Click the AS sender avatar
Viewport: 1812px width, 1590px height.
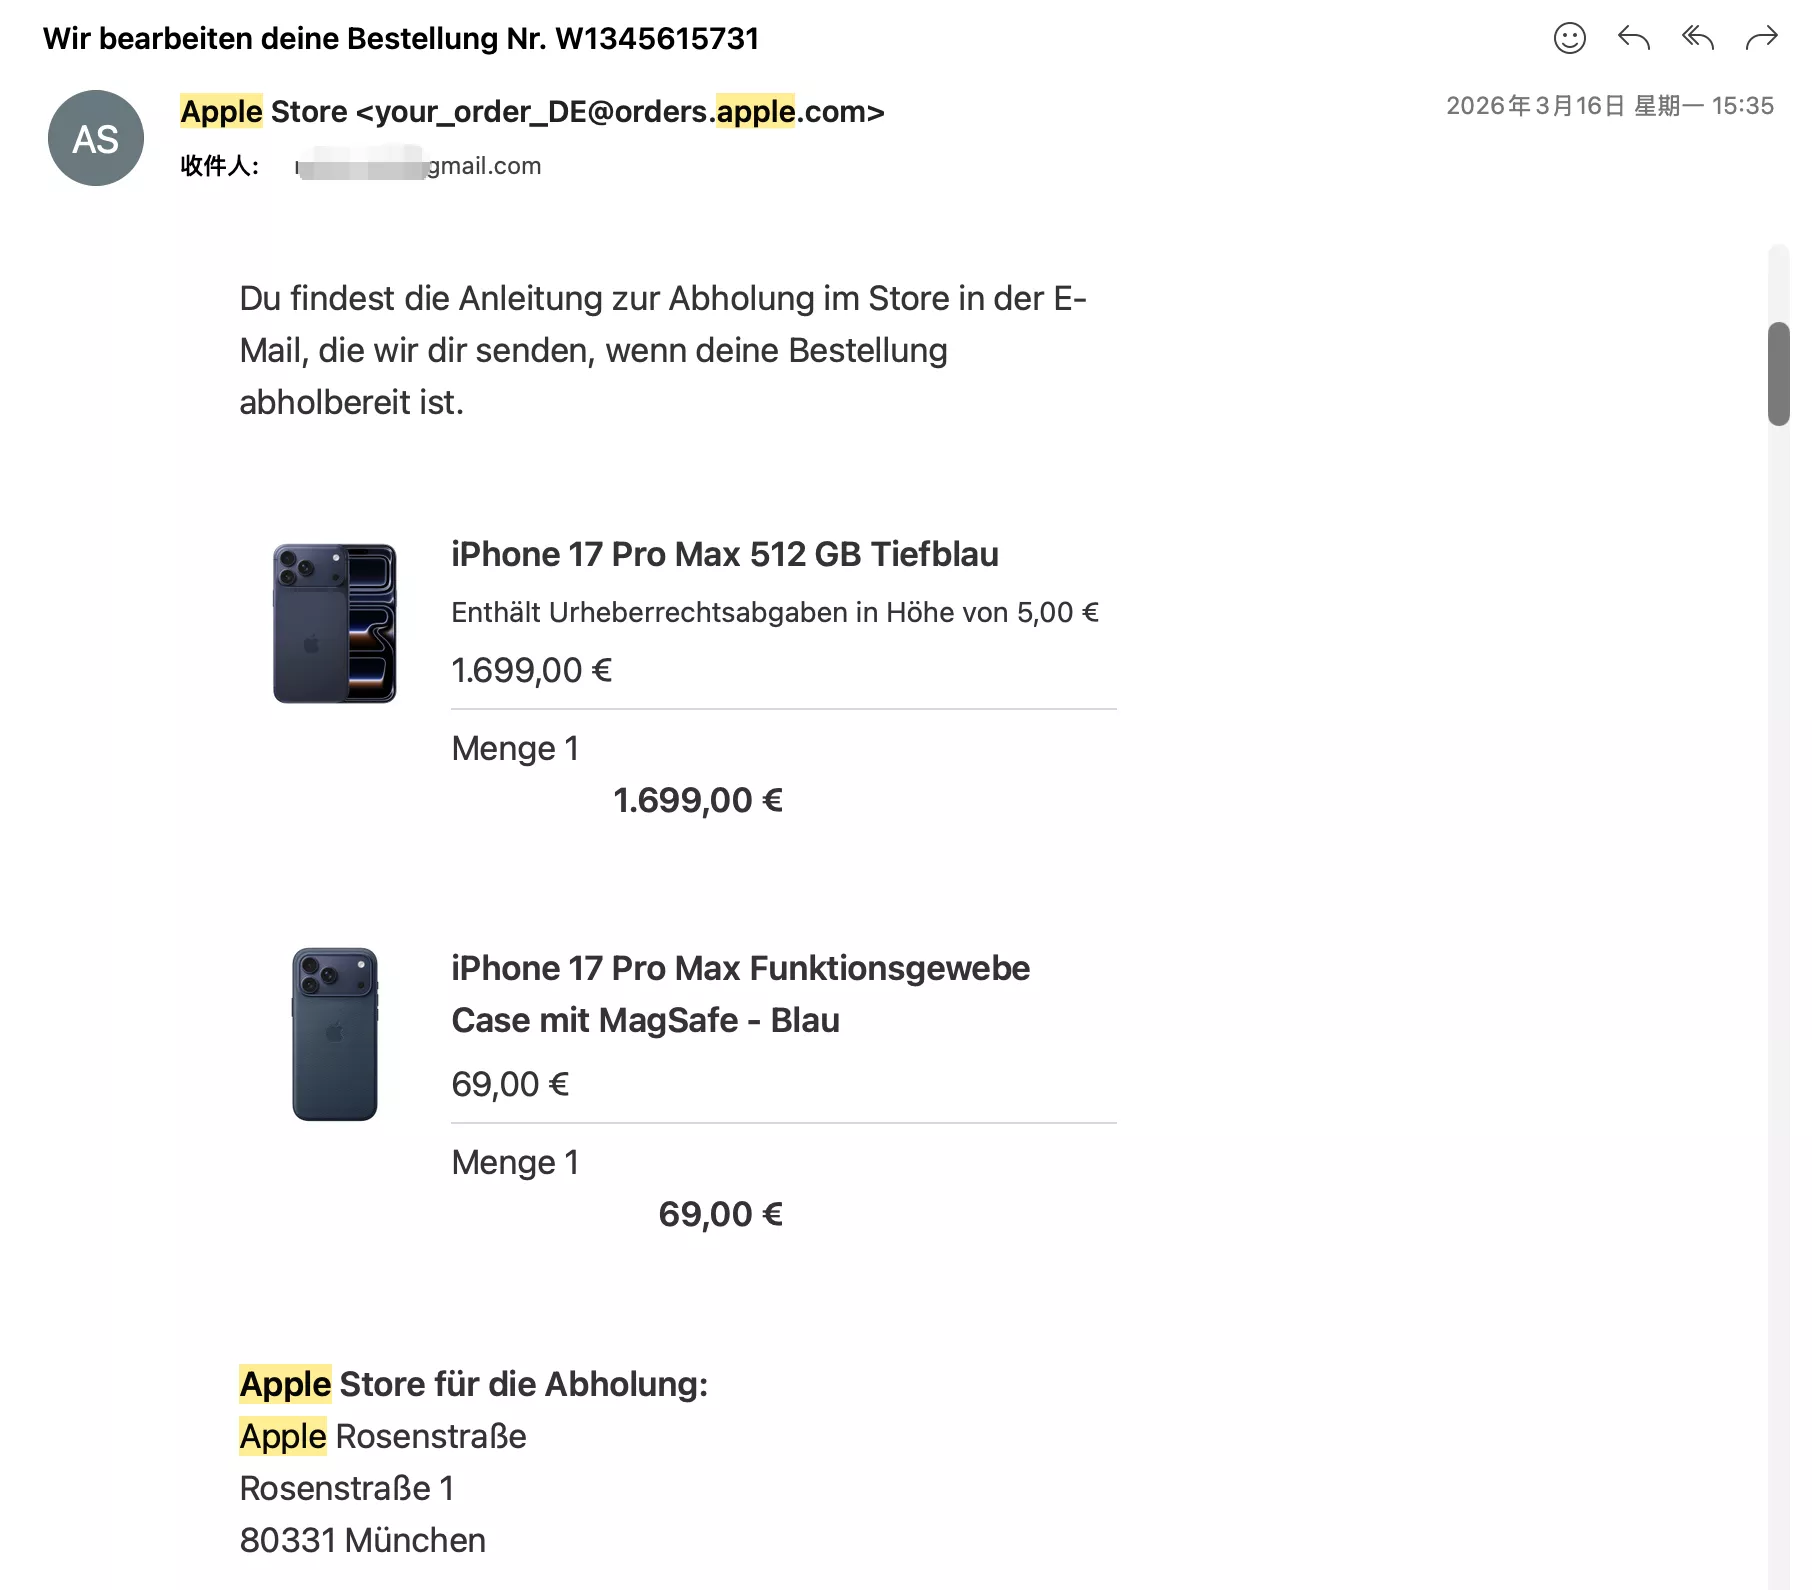[x=96, y=138]
